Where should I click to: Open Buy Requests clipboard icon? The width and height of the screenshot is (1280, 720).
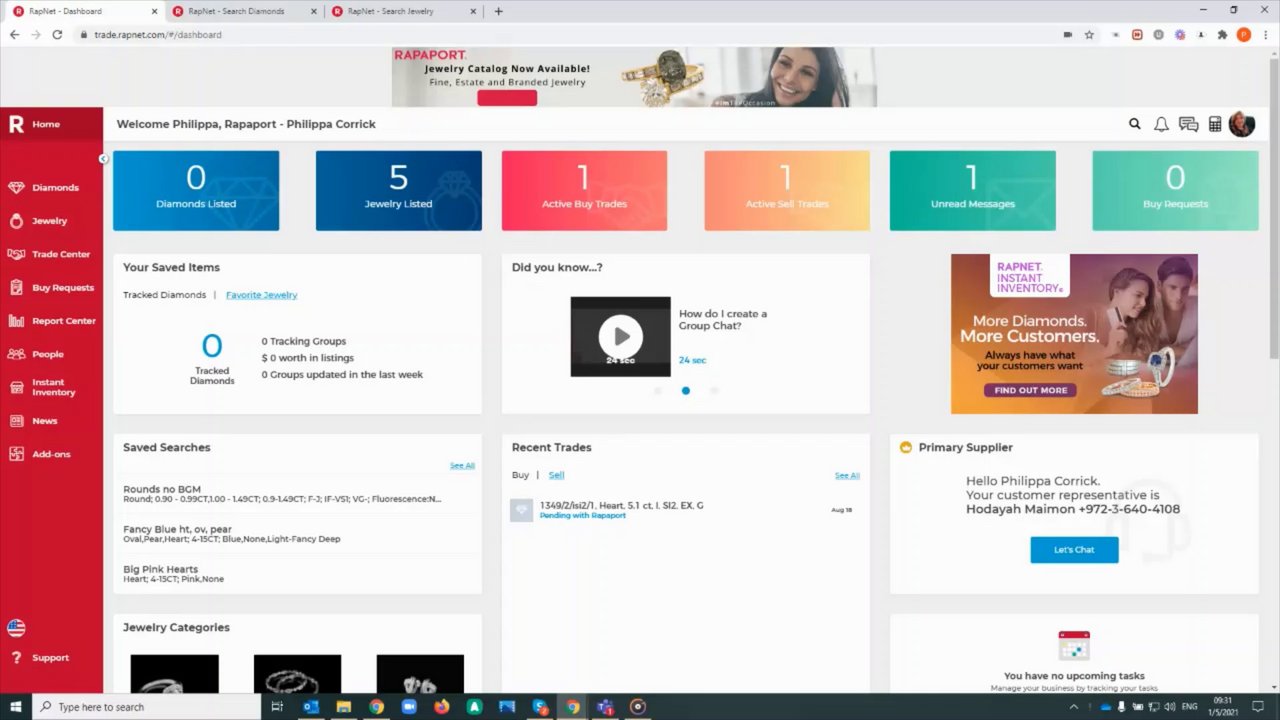(x=16, y=288)
